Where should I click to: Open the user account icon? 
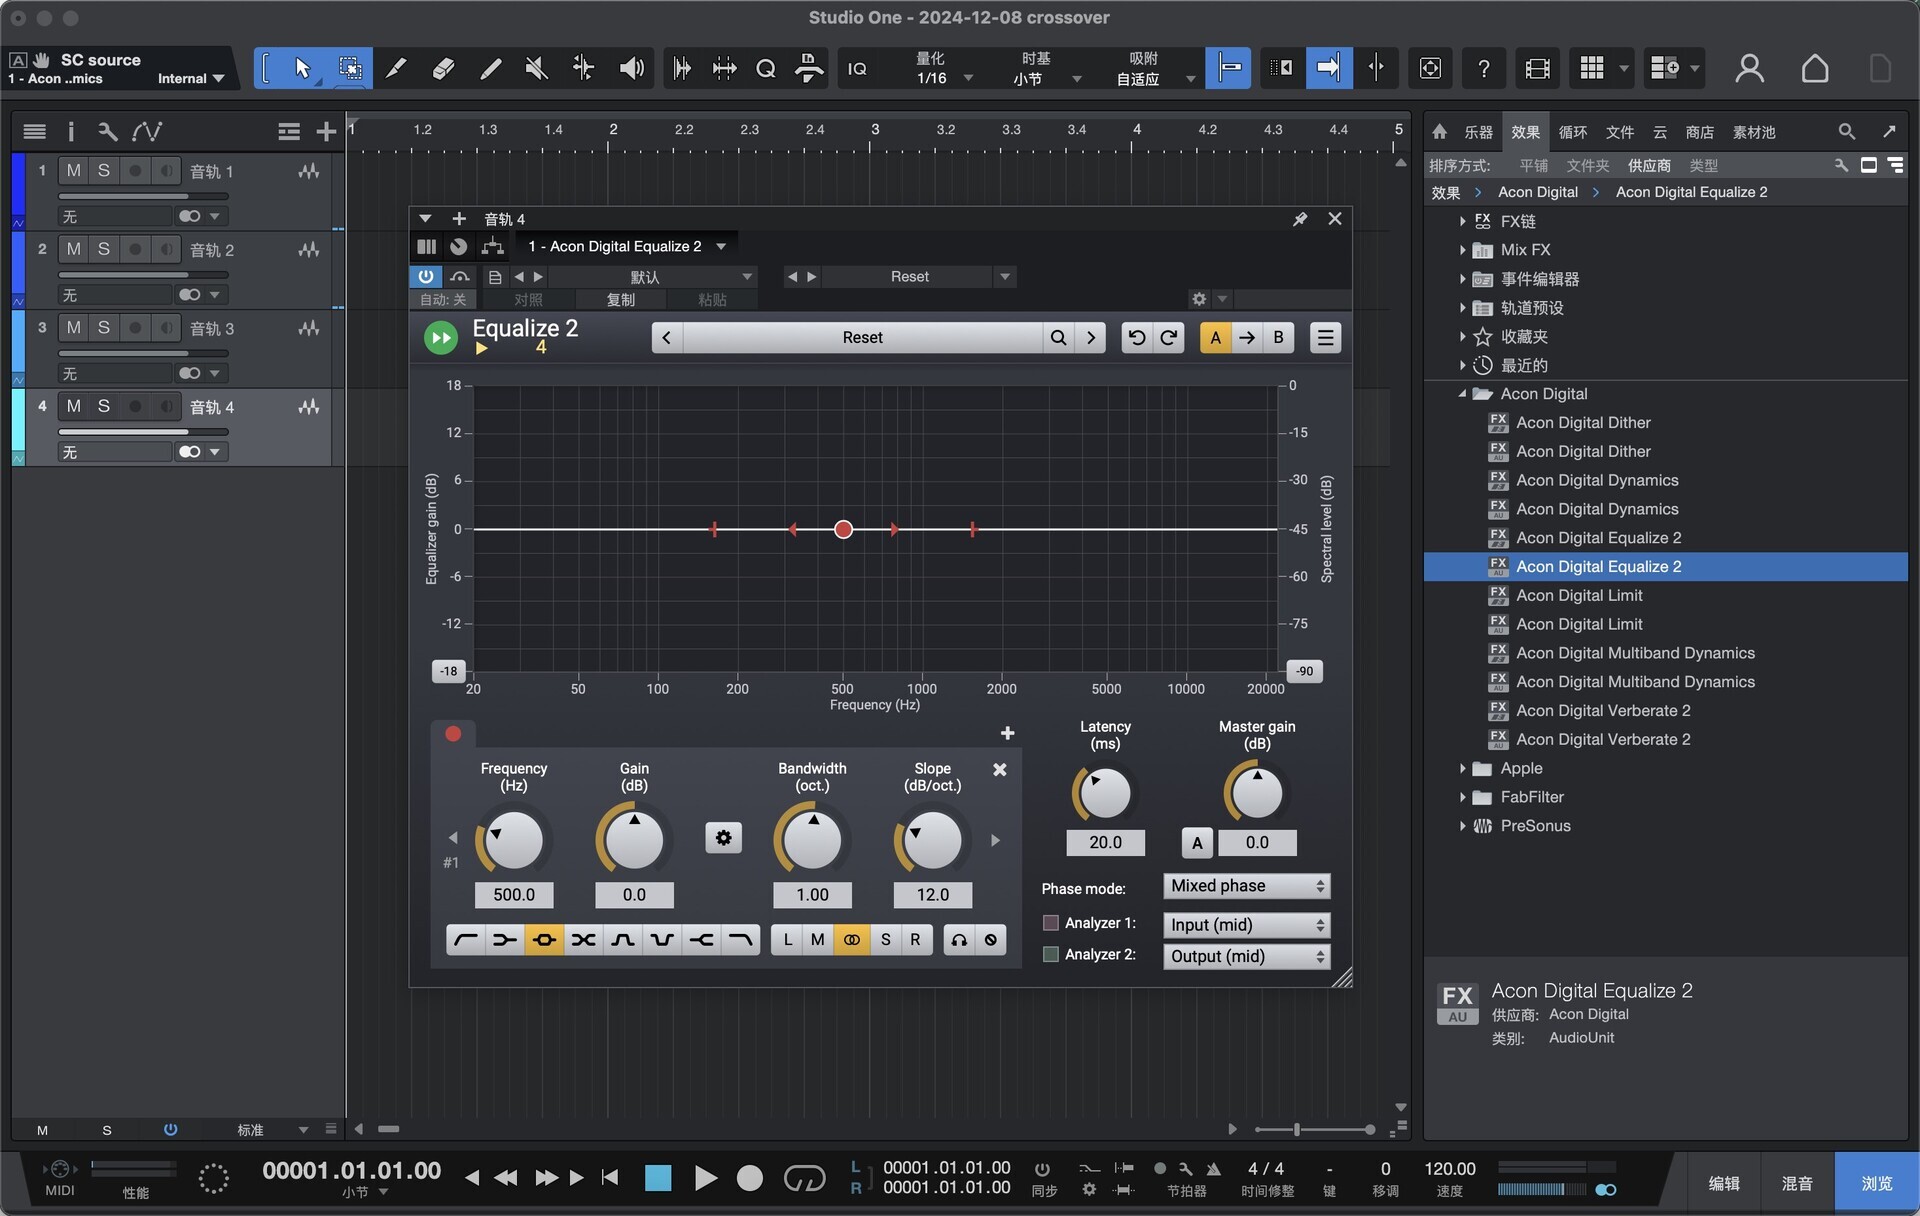point(1749,68)
